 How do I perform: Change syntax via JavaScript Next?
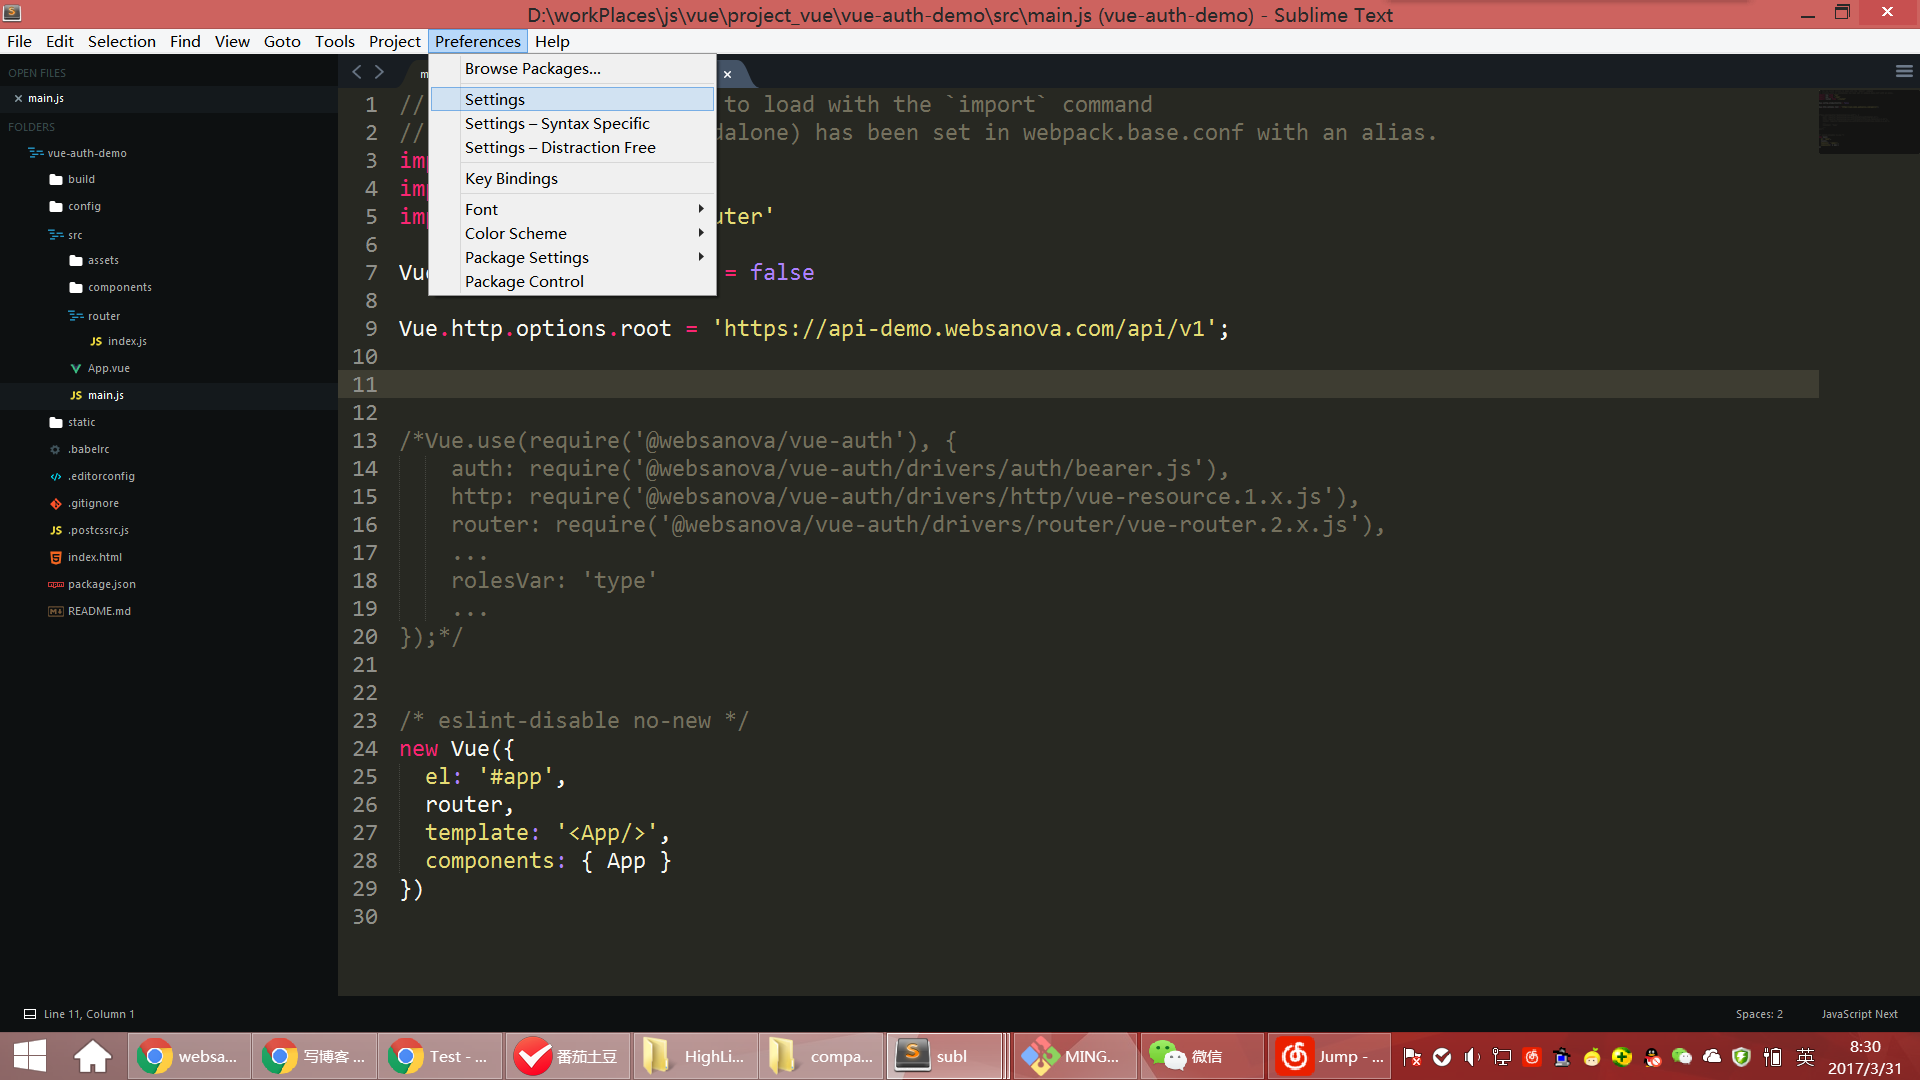pos(1859,1014)
